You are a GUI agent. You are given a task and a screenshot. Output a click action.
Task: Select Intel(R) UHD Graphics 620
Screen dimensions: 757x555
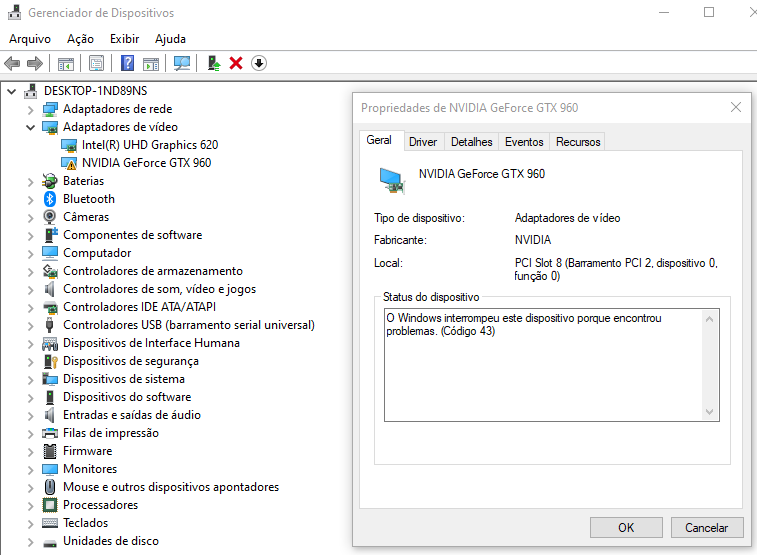click(150, 145)
